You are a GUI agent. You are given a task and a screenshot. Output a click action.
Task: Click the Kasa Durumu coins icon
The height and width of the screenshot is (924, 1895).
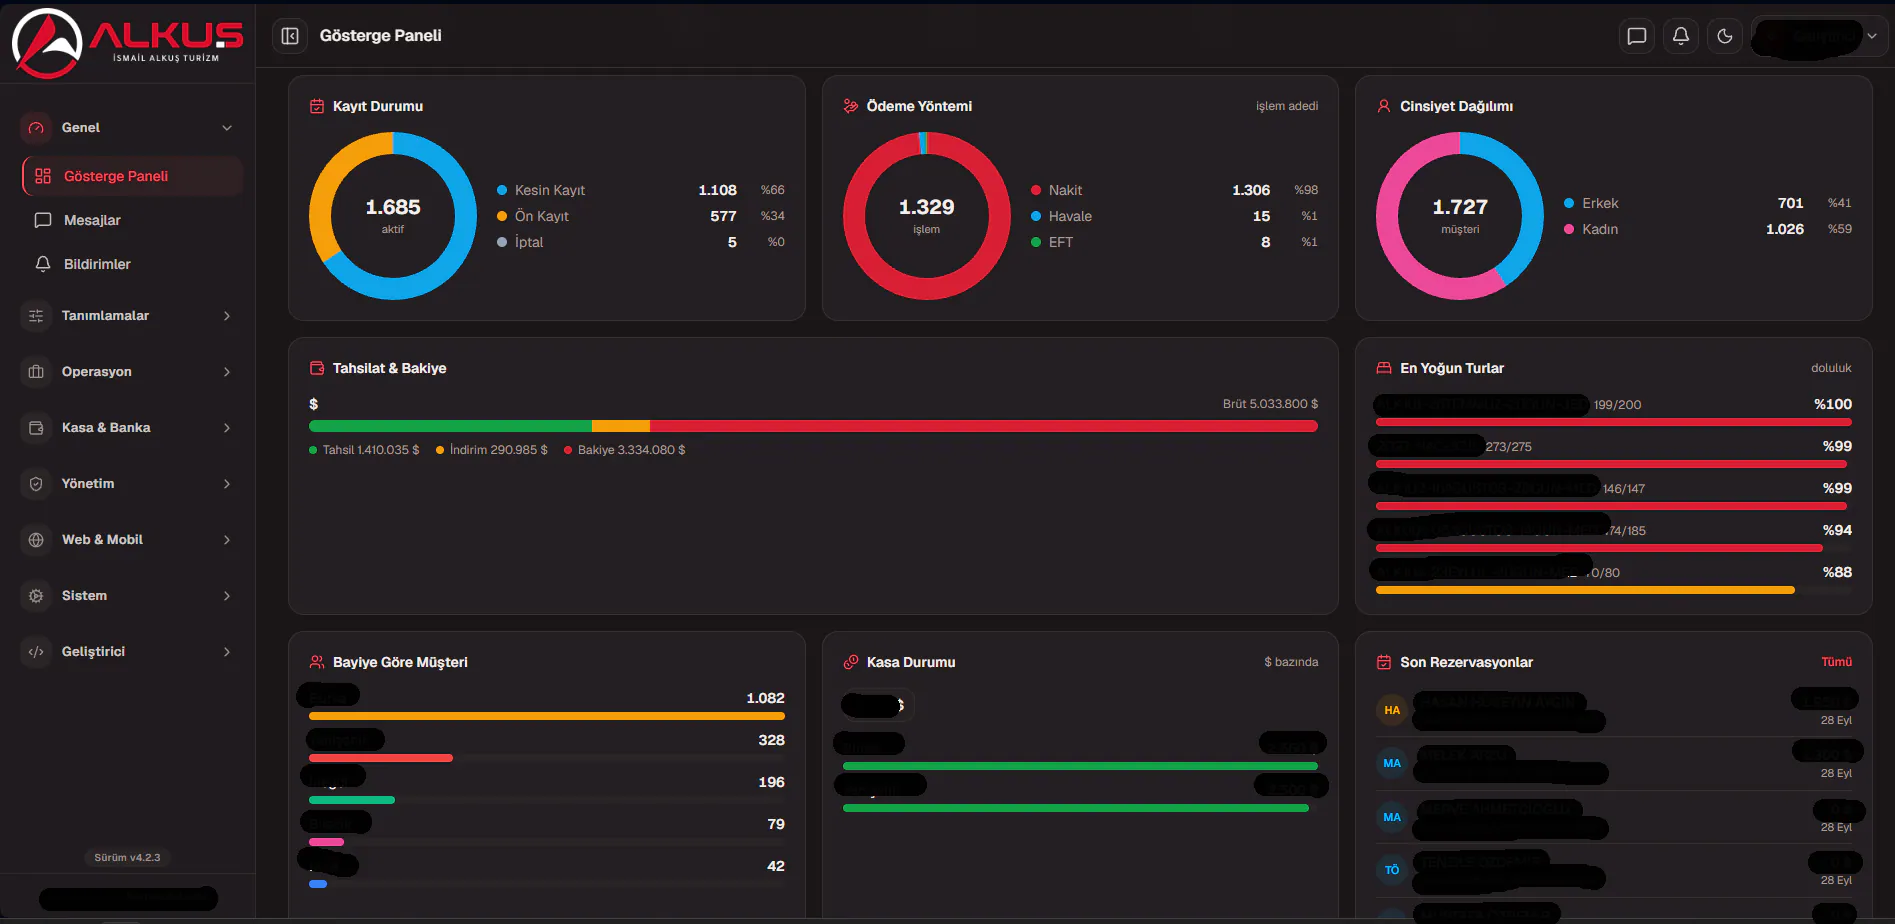coord(851,662)
